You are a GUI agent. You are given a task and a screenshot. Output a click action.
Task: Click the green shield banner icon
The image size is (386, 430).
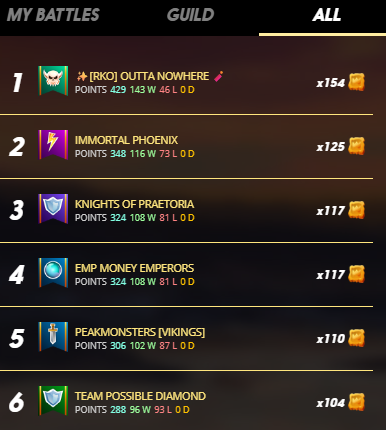(53, 400)
